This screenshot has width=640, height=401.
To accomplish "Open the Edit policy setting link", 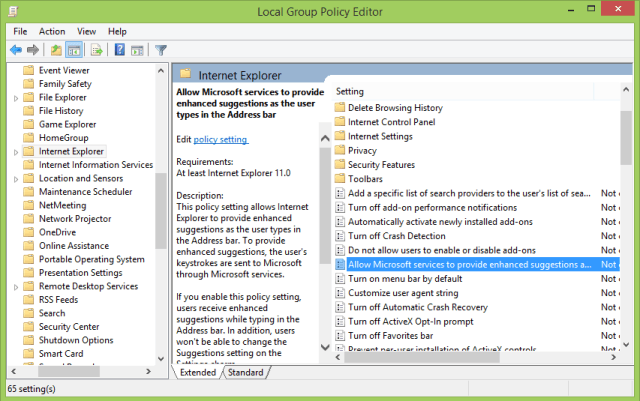I will (220, 139).
